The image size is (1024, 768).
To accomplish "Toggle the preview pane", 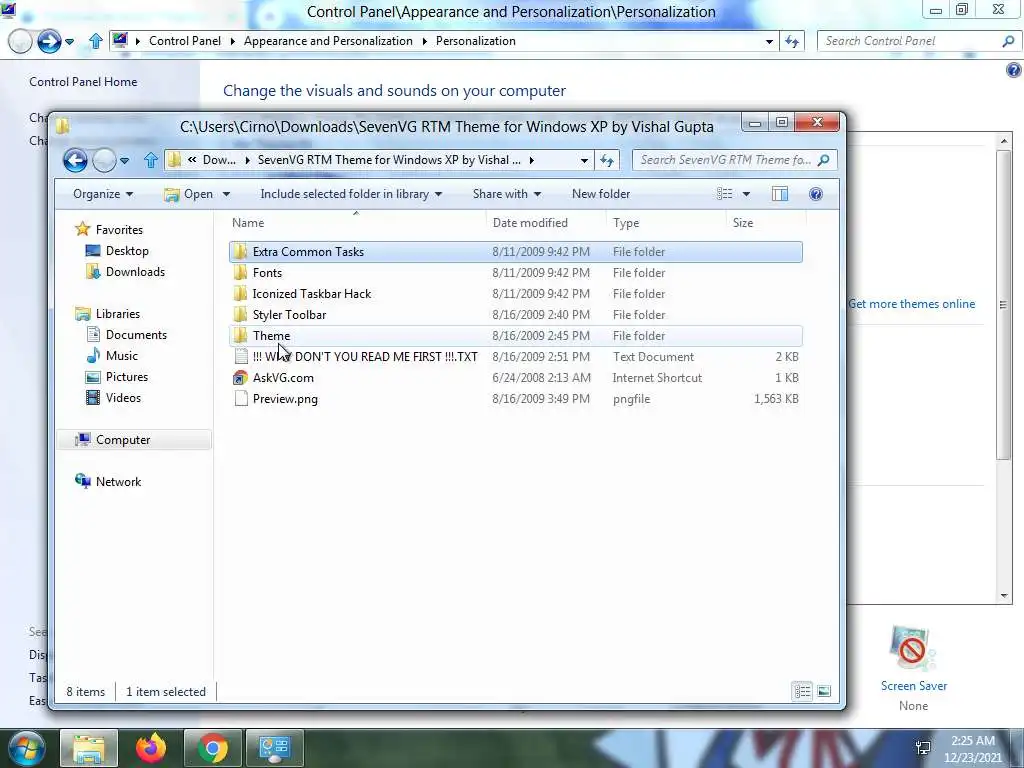I will pos(780,194).
